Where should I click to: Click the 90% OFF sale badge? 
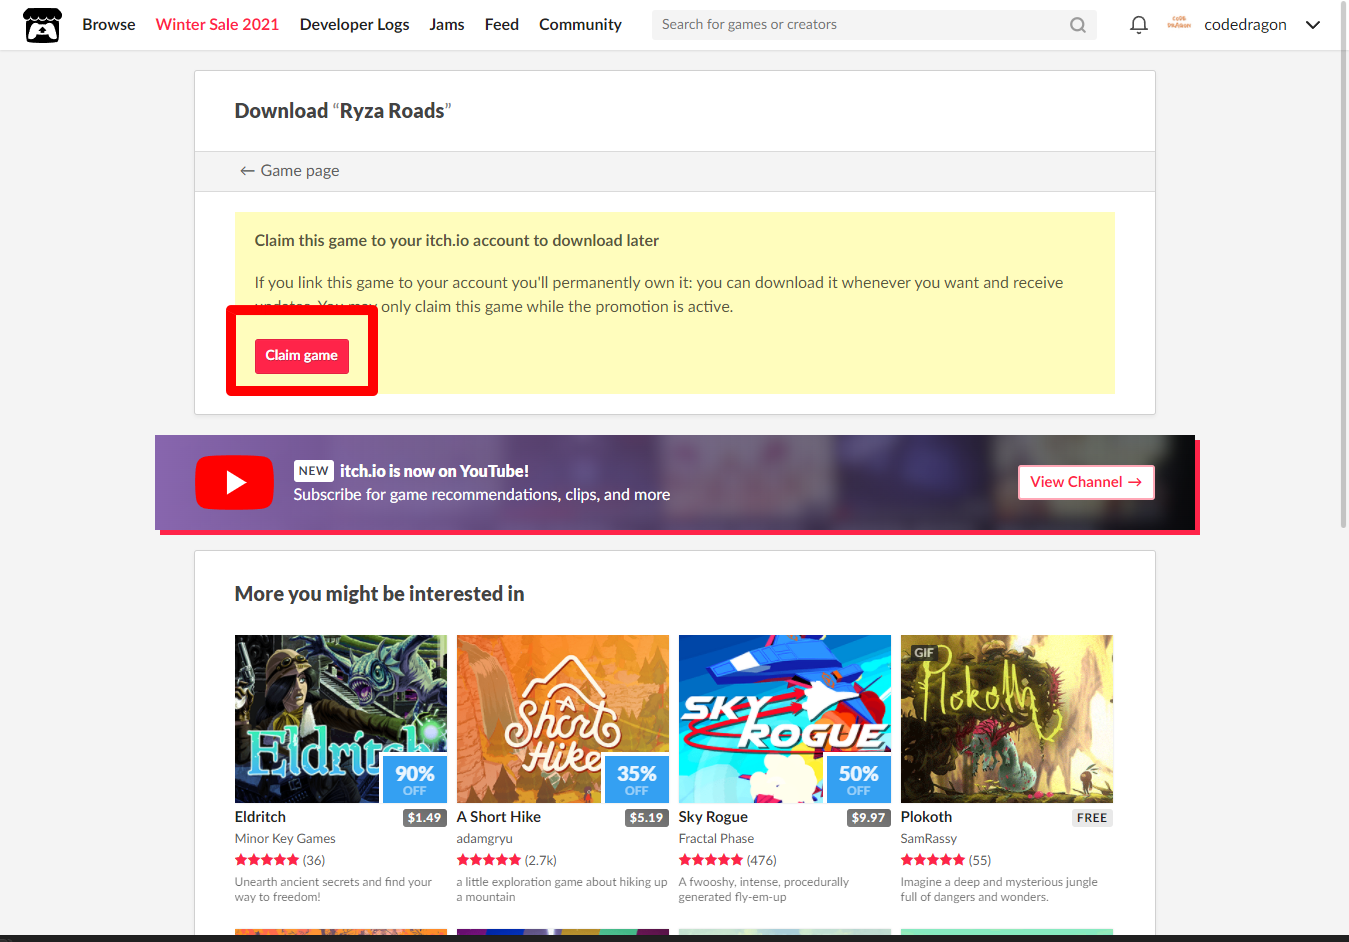pyautogui.click(x=415, y=779)
